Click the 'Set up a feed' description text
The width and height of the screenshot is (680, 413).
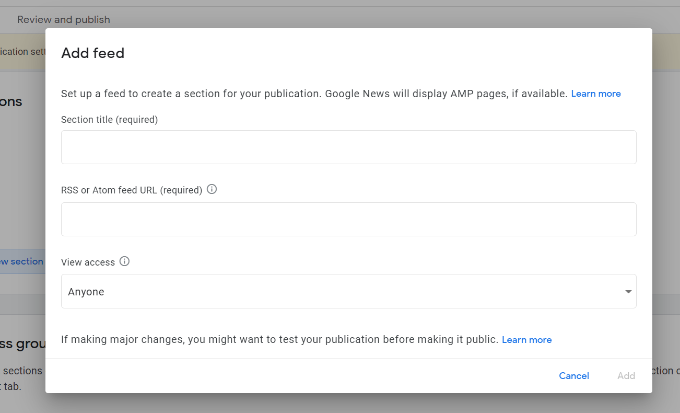[314, 94]
